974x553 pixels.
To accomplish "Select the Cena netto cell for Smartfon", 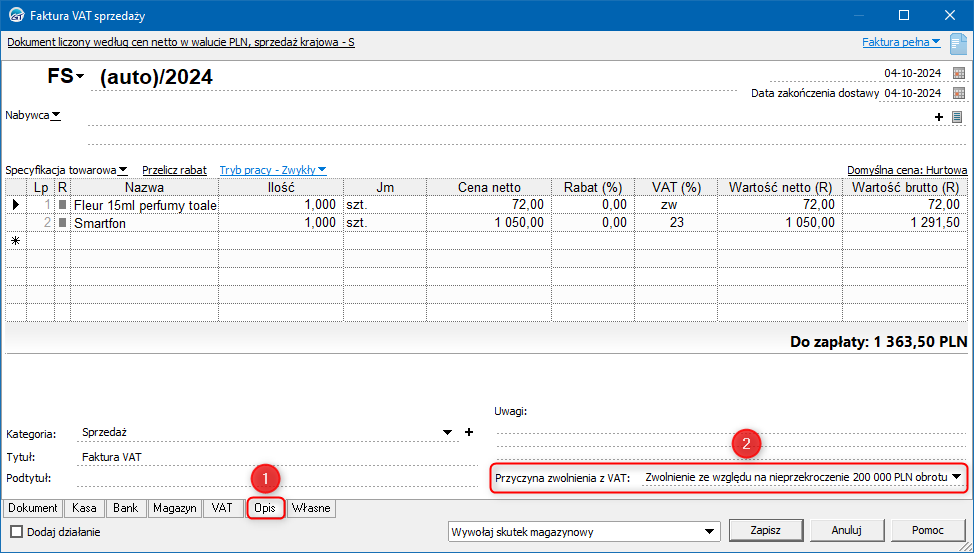I will pyautogui.click(x=487, y=223).
